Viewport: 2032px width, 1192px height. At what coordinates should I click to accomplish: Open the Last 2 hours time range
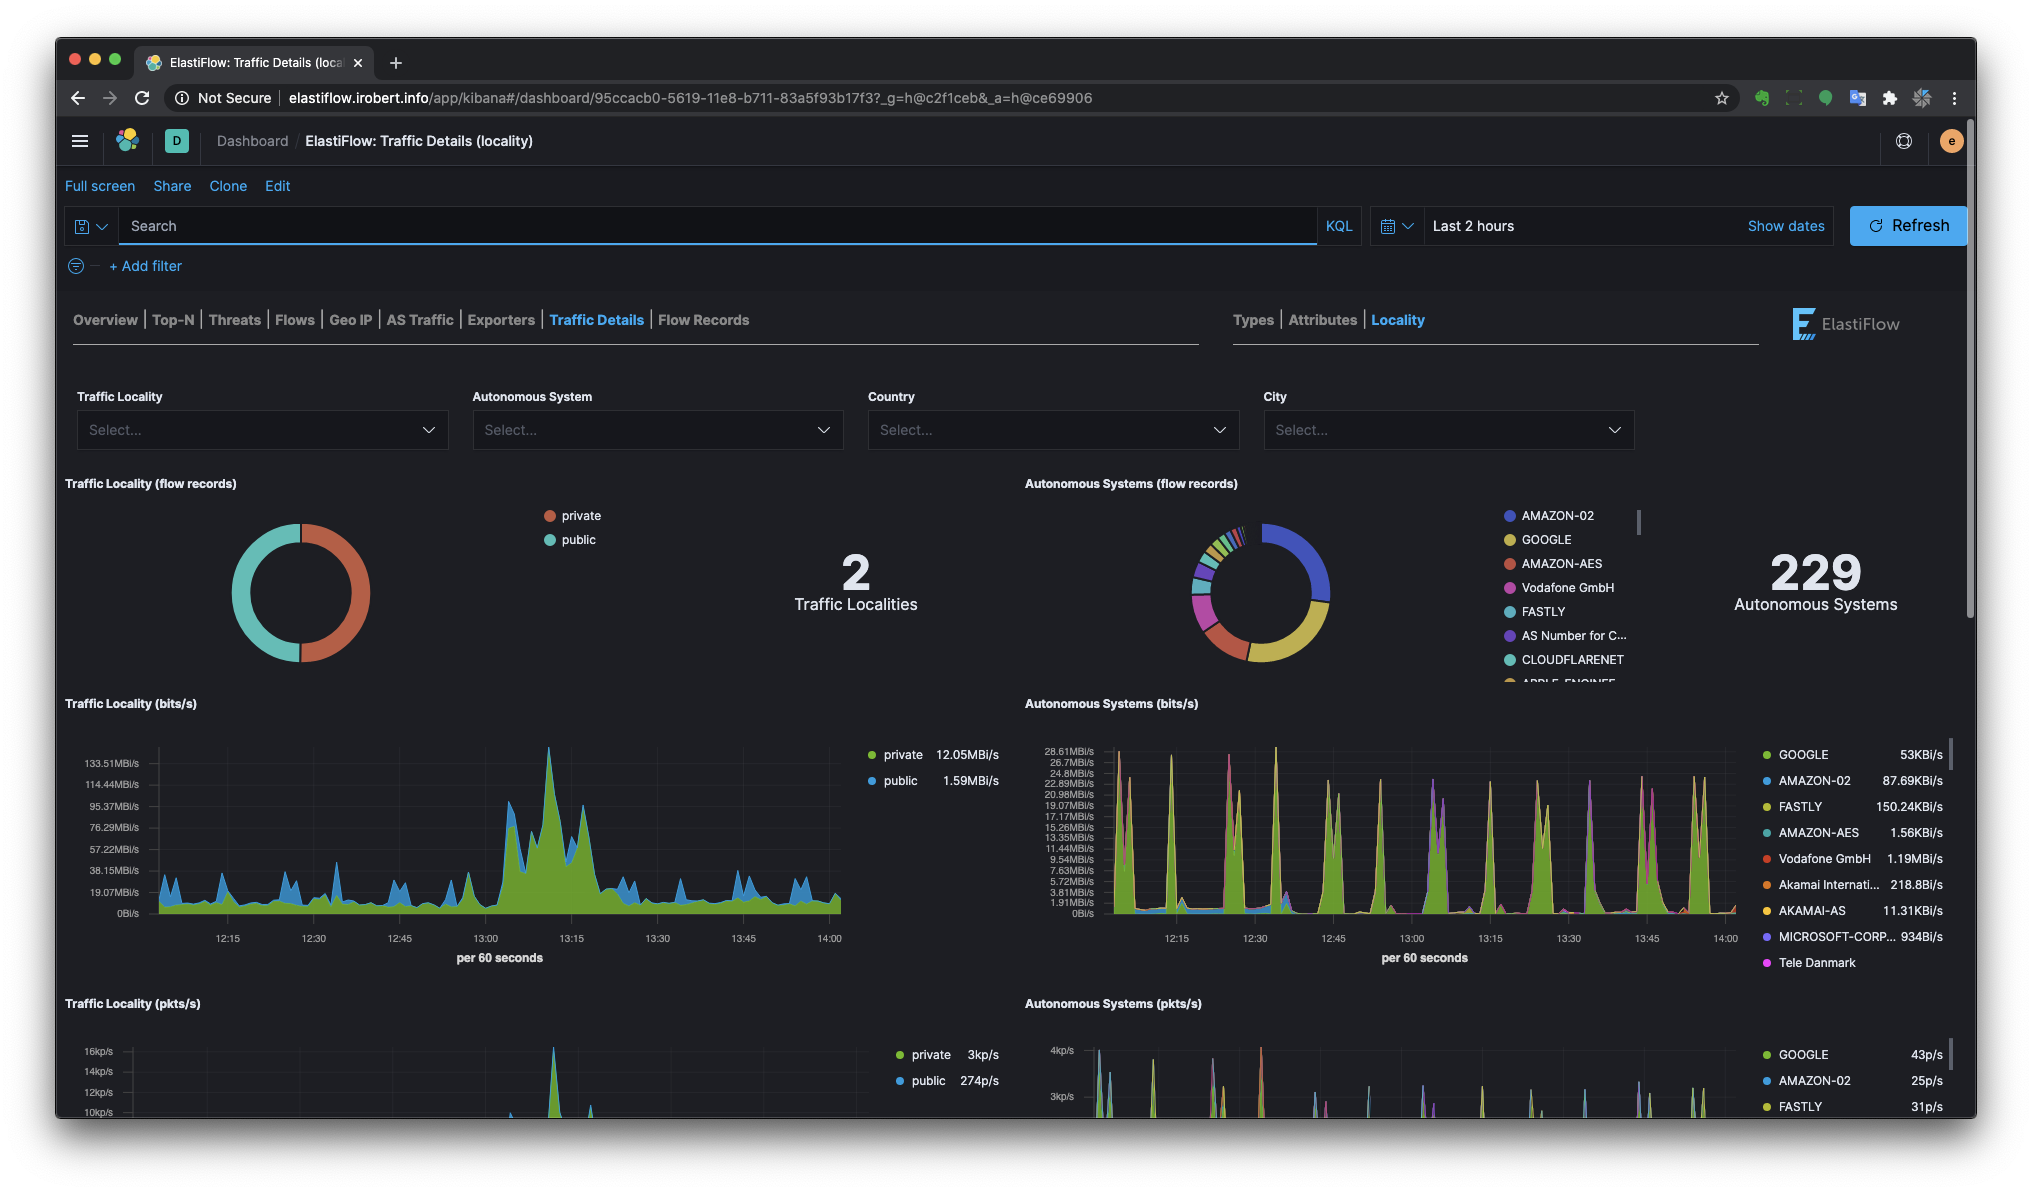[x=1473, y=226]
